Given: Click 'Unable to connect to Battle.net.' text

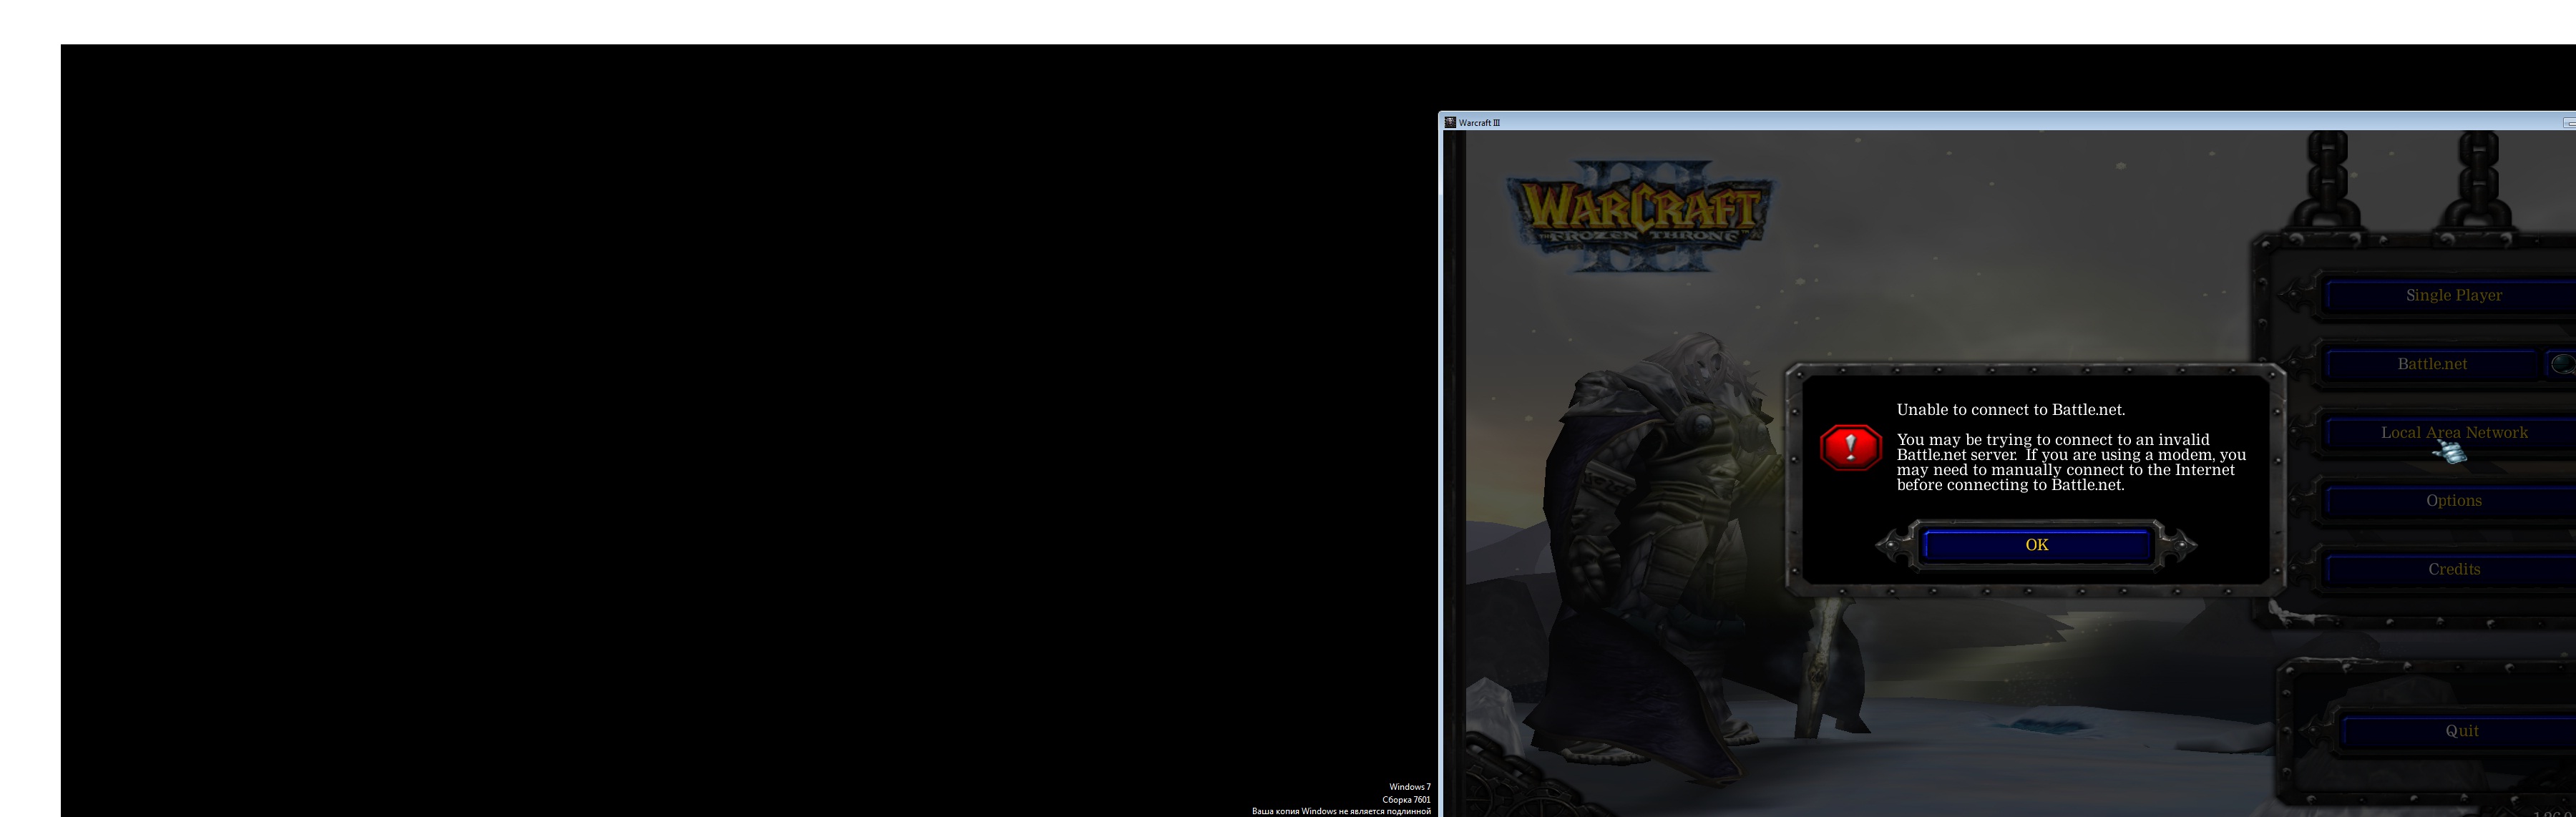Looking at the screenshot, I should coord(2010,410).
